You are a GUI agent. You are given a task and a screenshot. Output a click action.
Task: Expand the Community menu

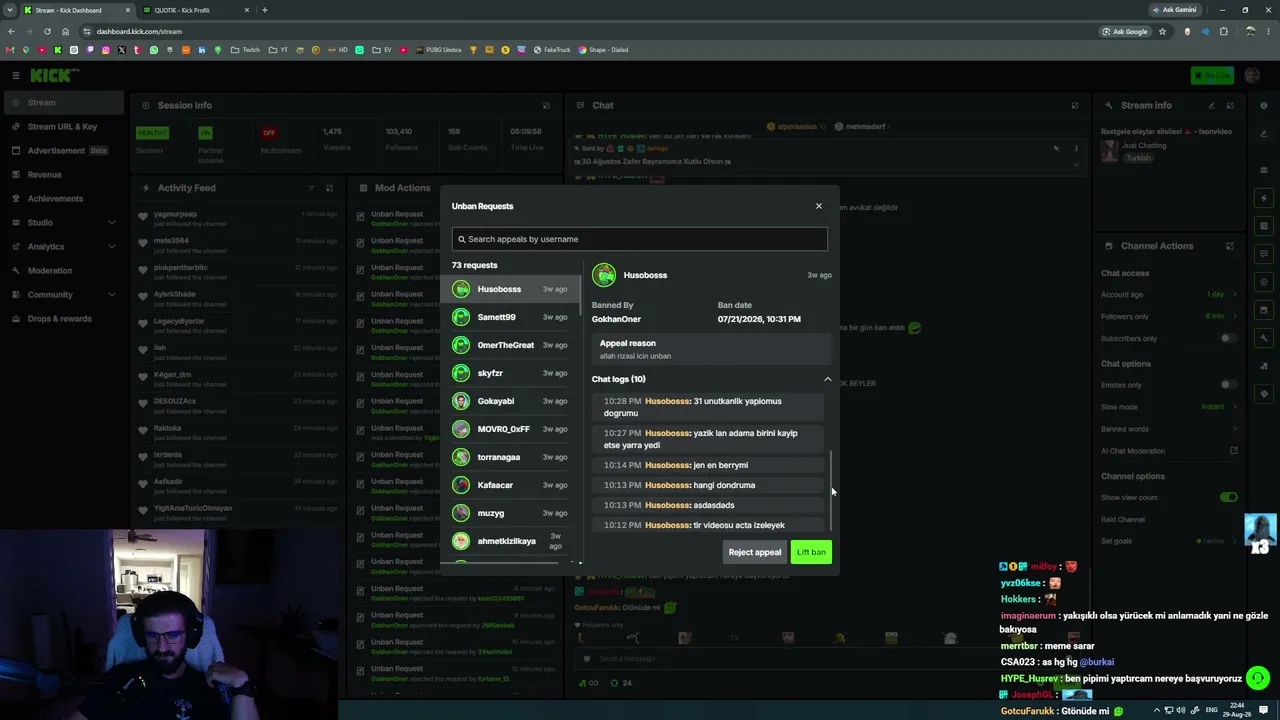pyautogui.click(x=62, y=295)
